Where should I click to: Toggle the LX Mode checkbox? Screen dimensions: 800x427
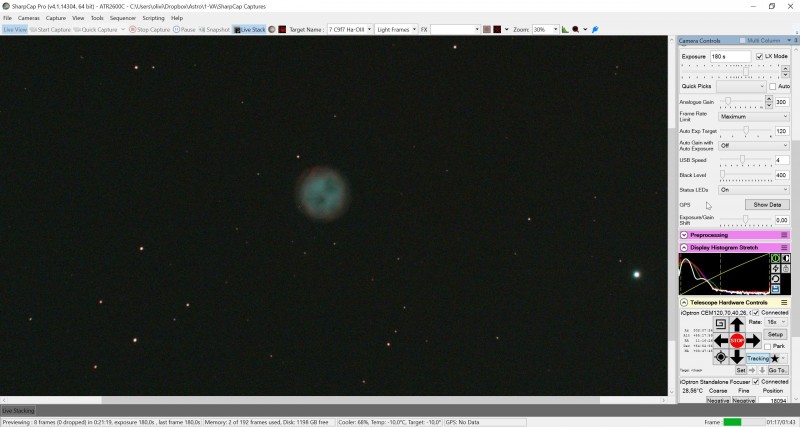(x=759, y=56)
